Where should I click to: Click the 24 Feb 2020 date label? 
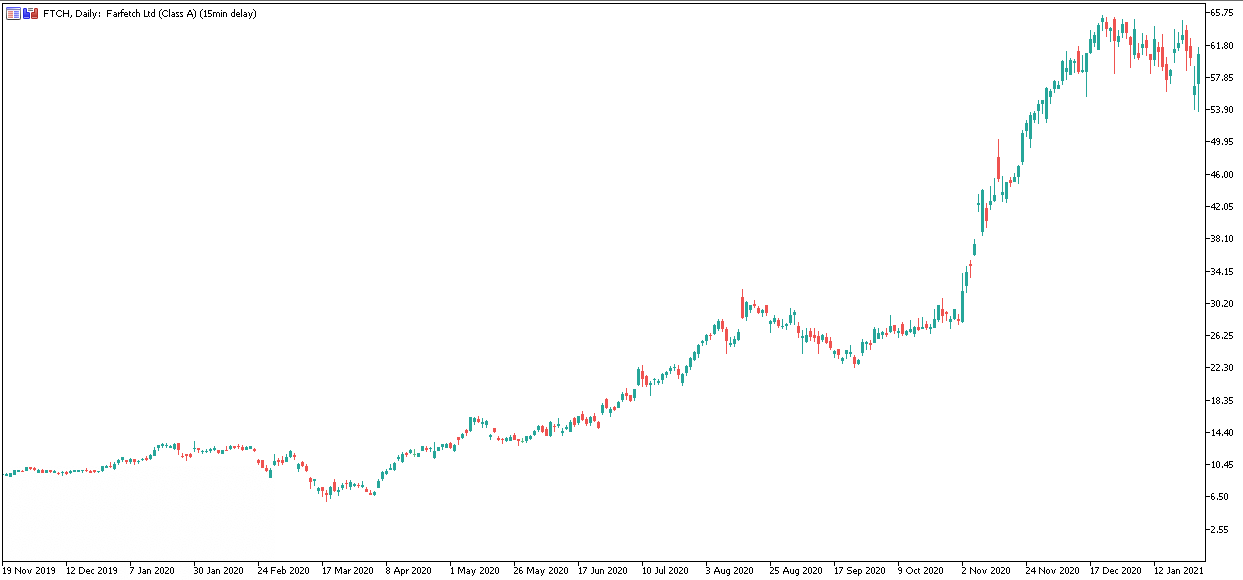(x=283, y=570)
